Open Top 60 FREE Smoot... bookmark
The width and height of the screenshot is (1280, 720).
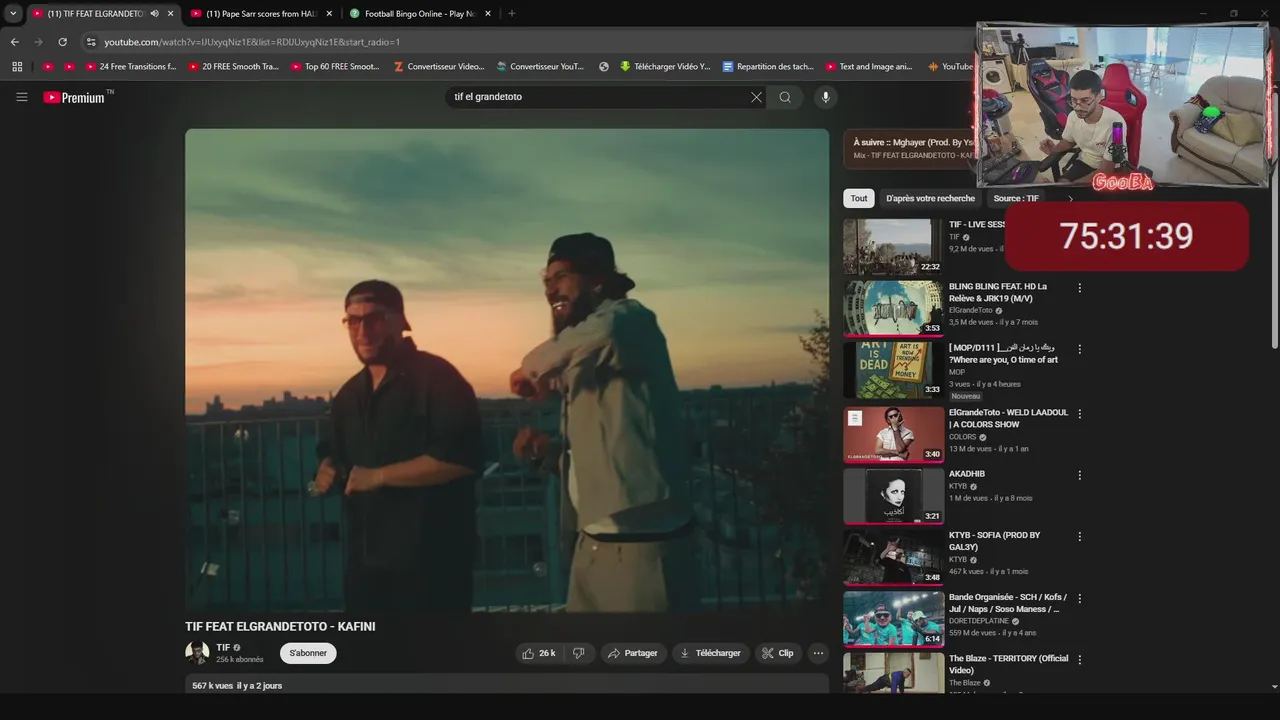coord(335,67)
